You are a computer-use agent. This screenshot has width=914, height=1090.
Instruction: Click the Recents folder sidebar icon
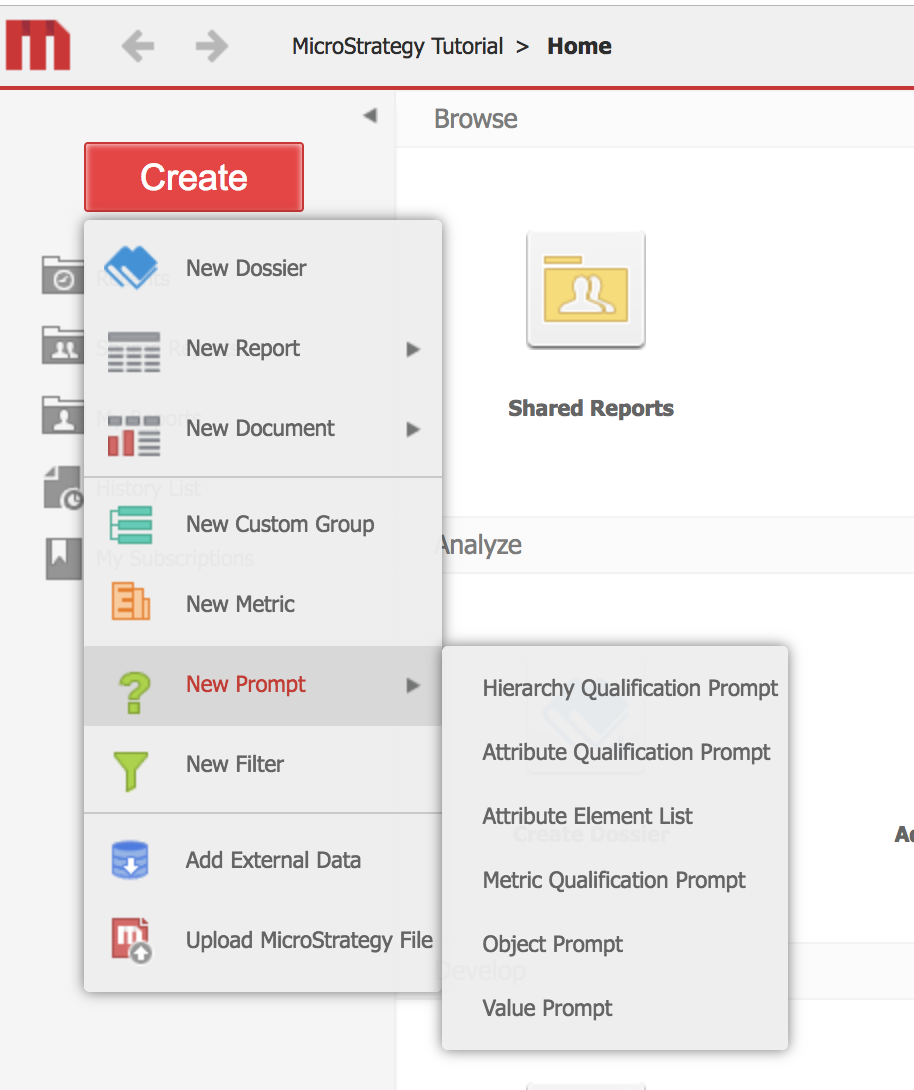coord(63,275)
